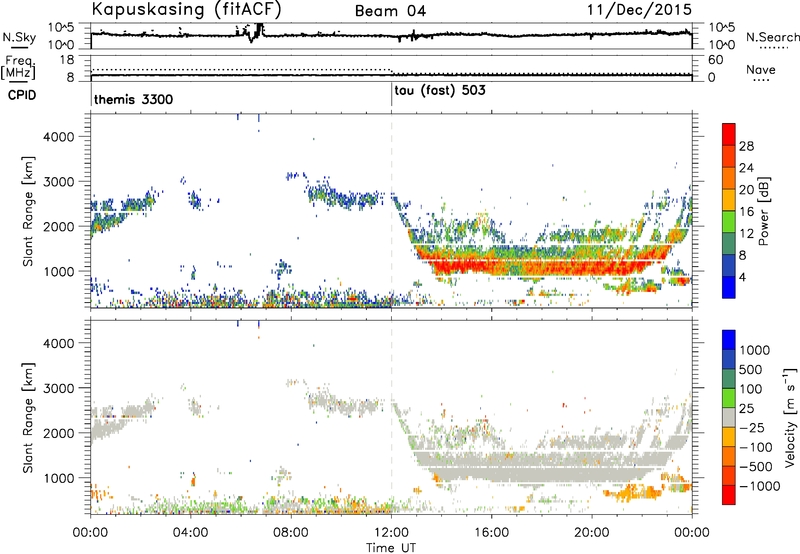Viewport: 800px width, 554px height.
Task: Select the "CPID" row label
Action: click(22, 95)
